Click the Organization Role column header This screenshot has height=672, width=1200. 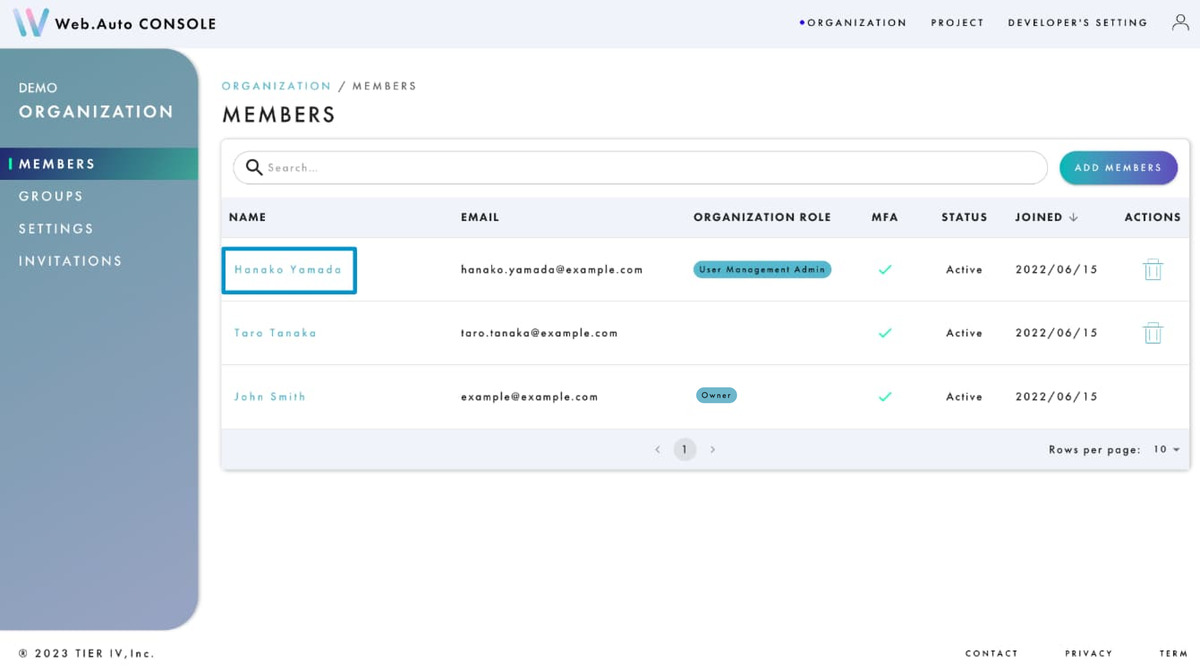(x=762, y=217)
